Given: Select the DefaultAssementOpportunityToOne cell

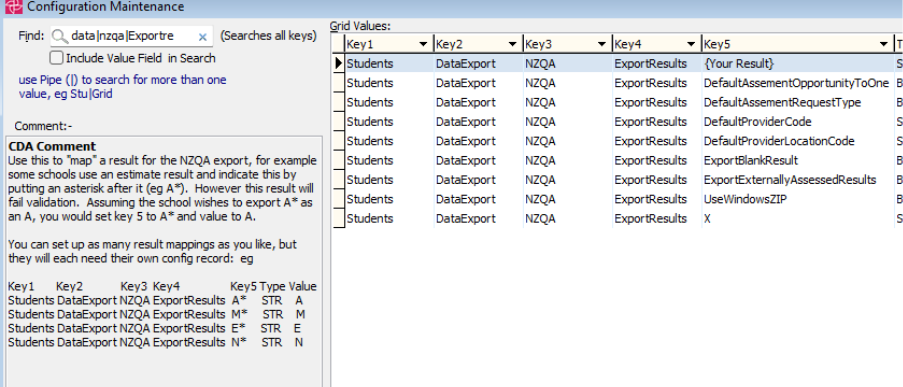Looking at the screenshot, I should click(798, 83).
